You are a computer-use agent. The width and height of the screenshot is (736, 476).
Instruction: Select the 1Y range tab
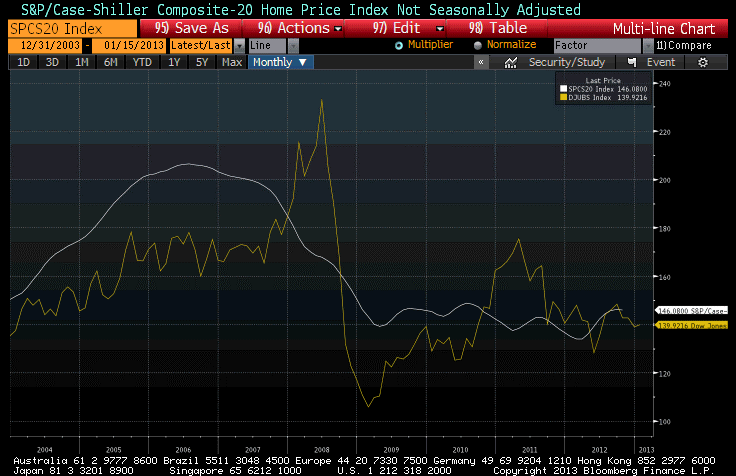(174, 62)
